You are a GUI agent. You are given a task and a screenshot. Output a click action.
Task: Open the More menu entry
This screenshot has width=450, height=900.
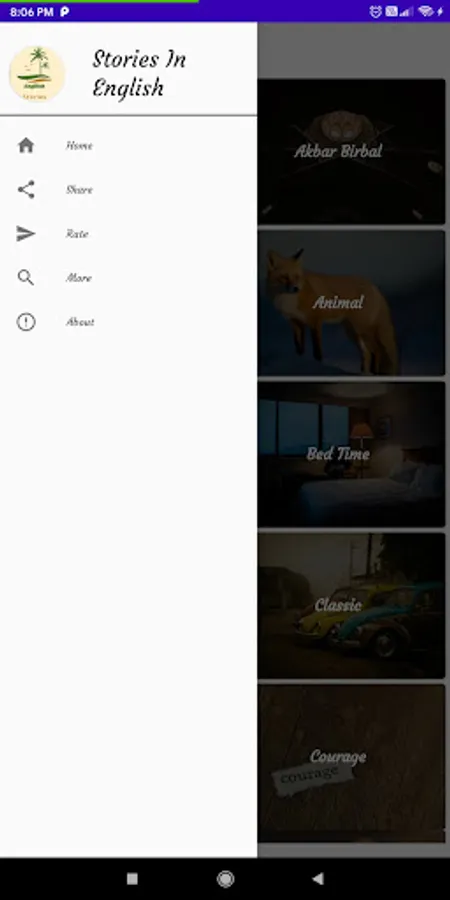pos(129,278)
